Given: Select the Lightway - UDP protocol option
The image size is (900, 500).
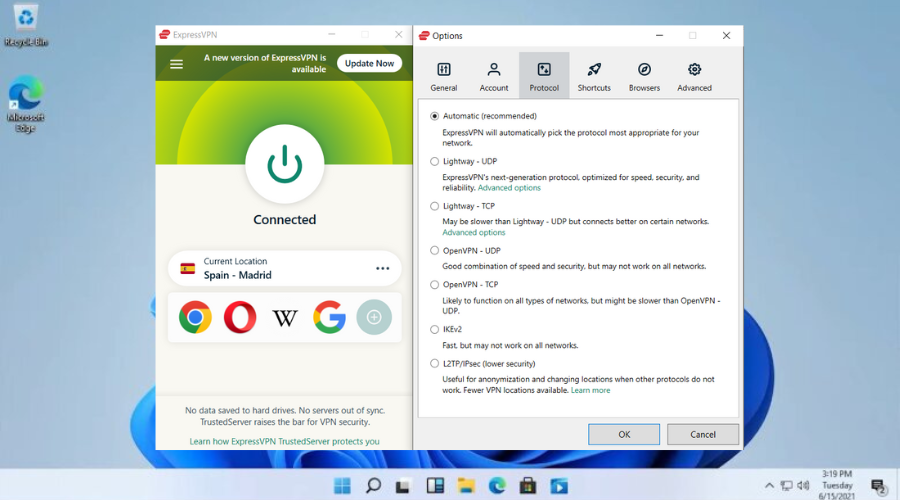Looking at the screenshot, I should point(435,161).
